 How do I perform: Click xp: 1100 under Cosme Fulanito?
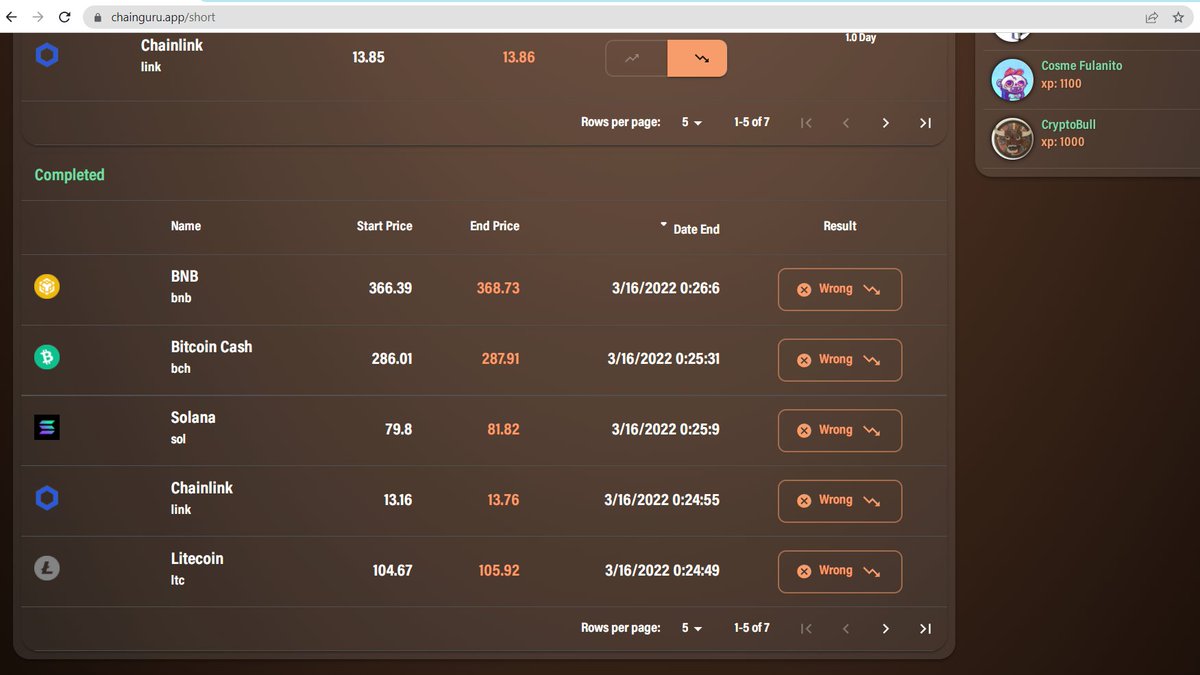1061,84
